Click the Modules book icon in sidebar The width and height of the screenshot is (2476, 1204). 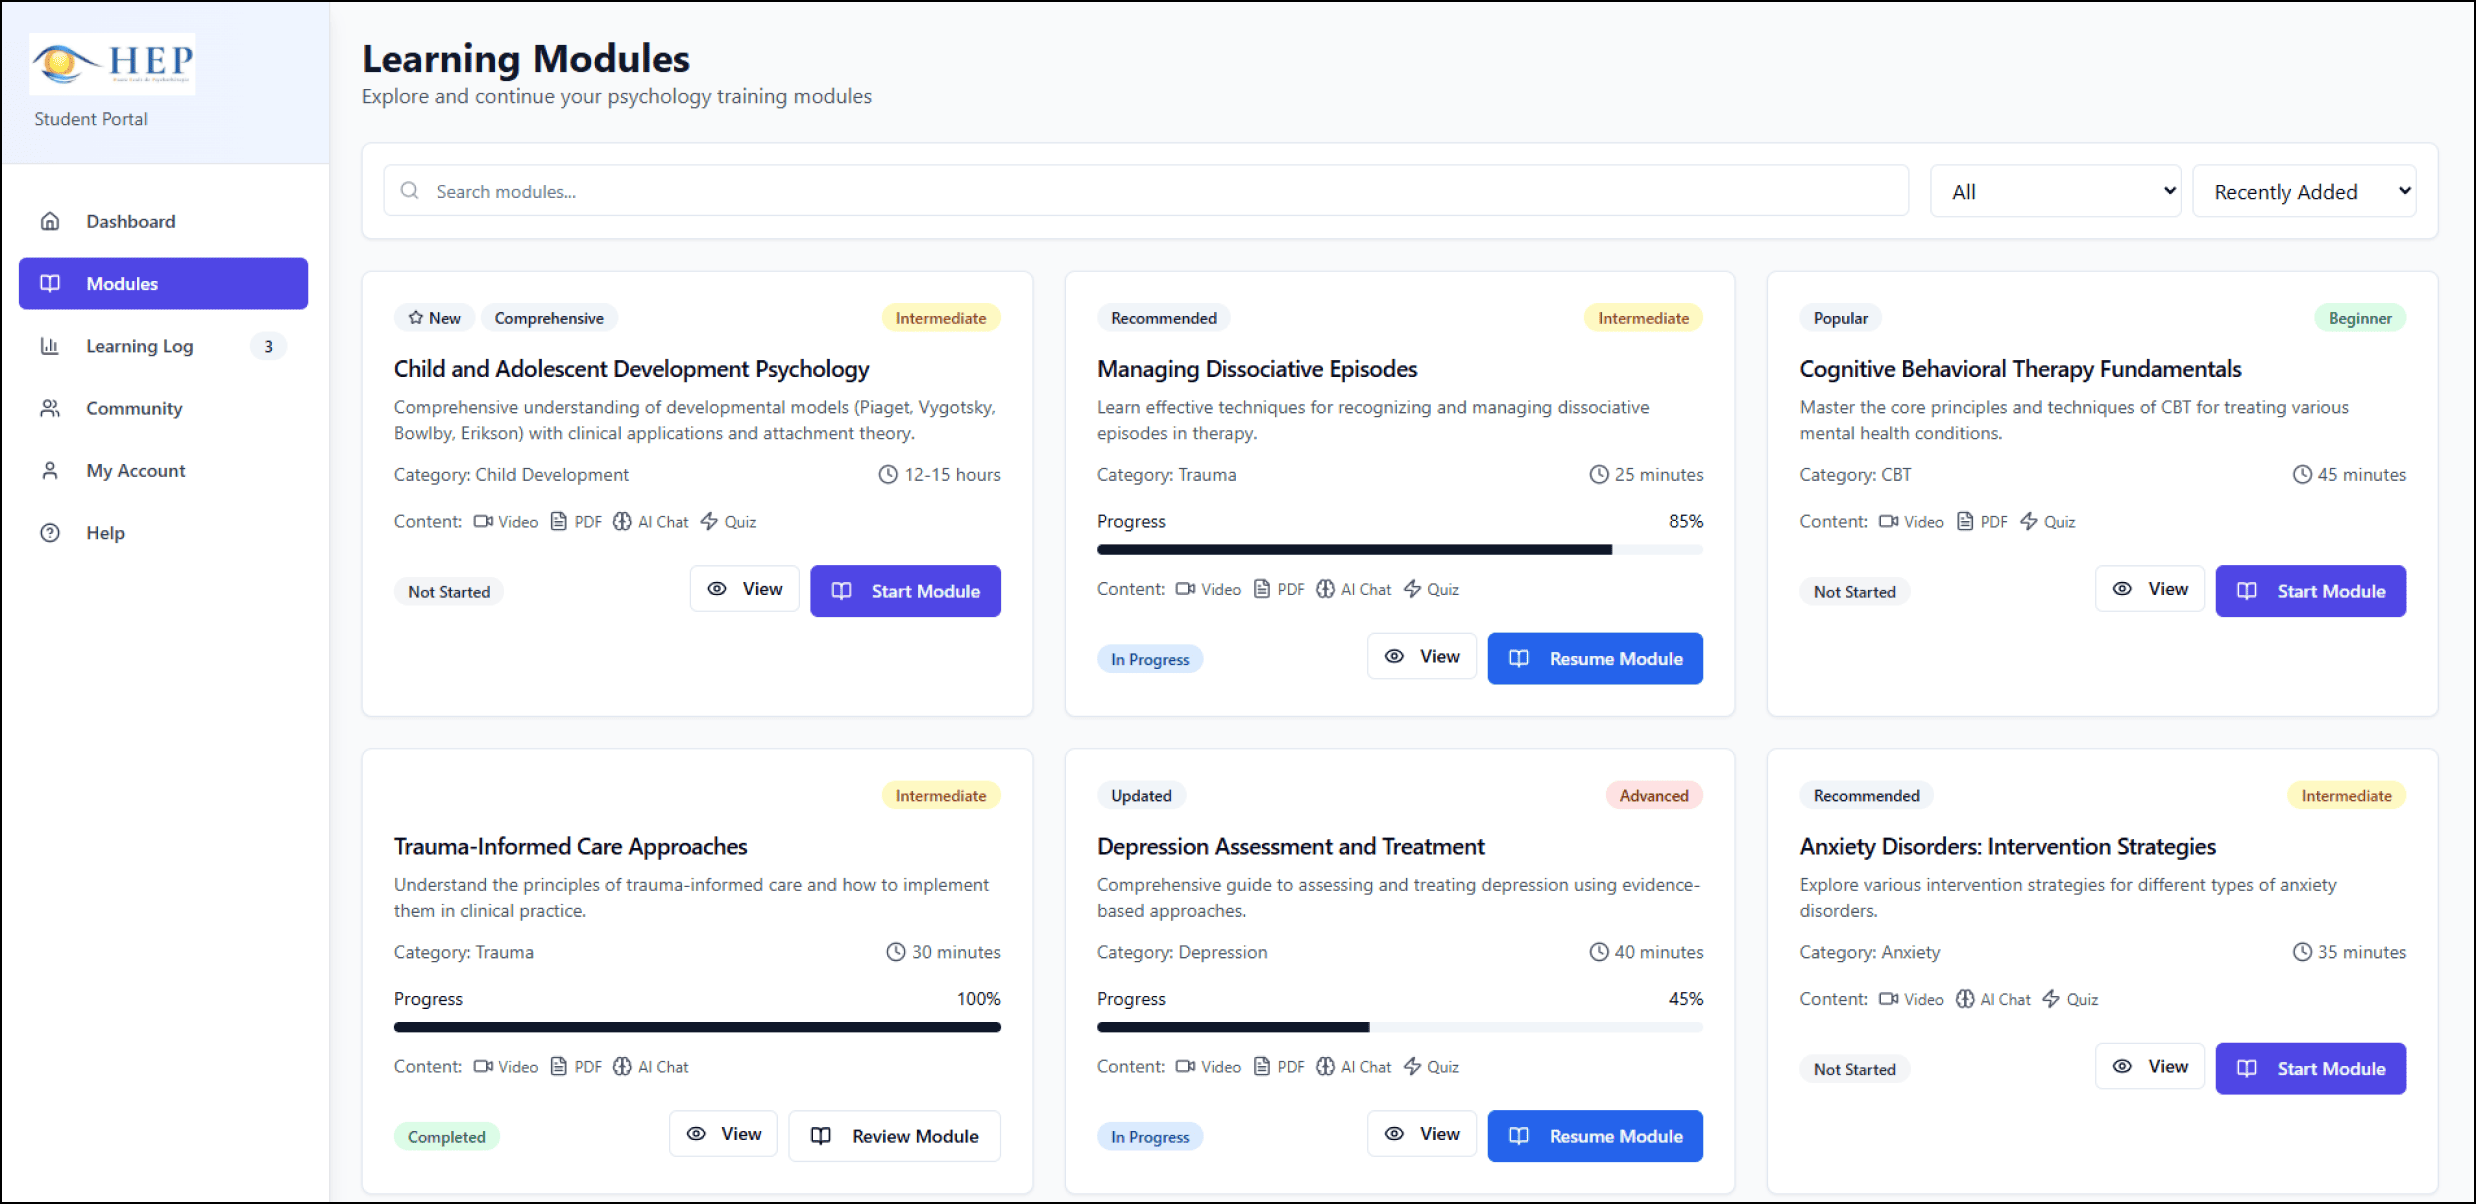(x=50, y=283)
